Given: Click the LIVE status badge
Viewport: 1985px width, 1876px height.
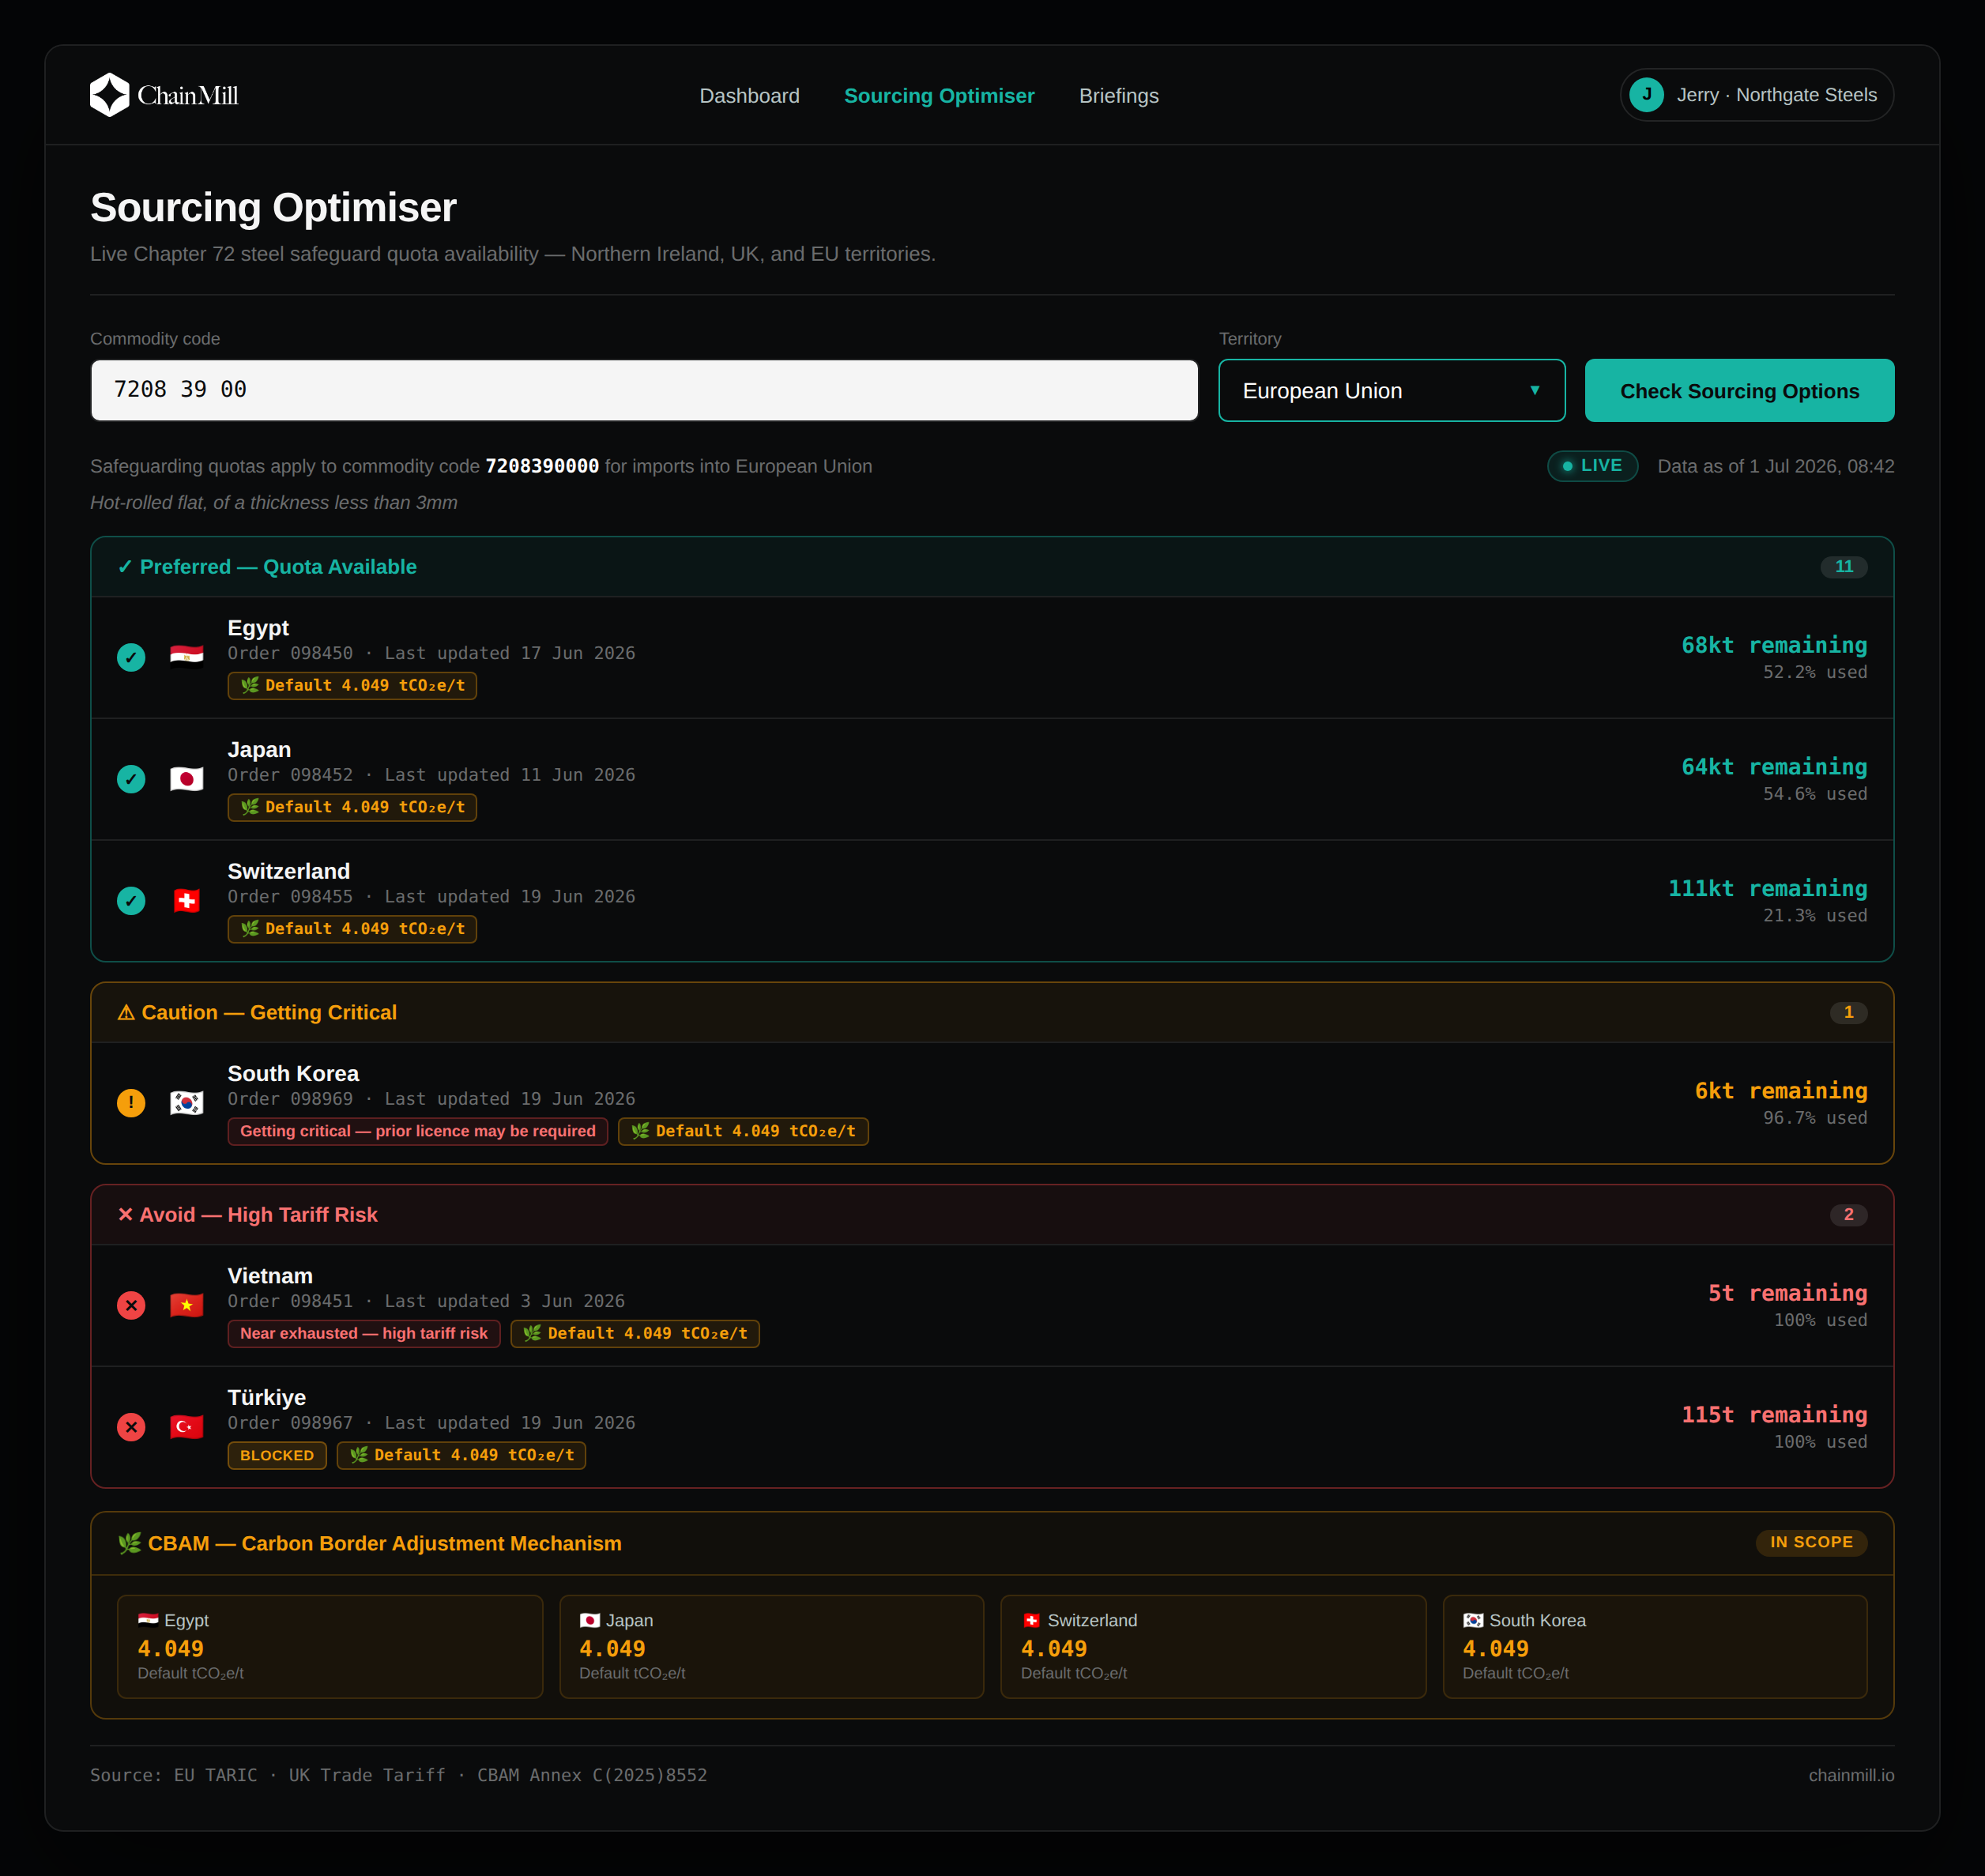Looking at the screenshot, I should (x=1592, y=466).
